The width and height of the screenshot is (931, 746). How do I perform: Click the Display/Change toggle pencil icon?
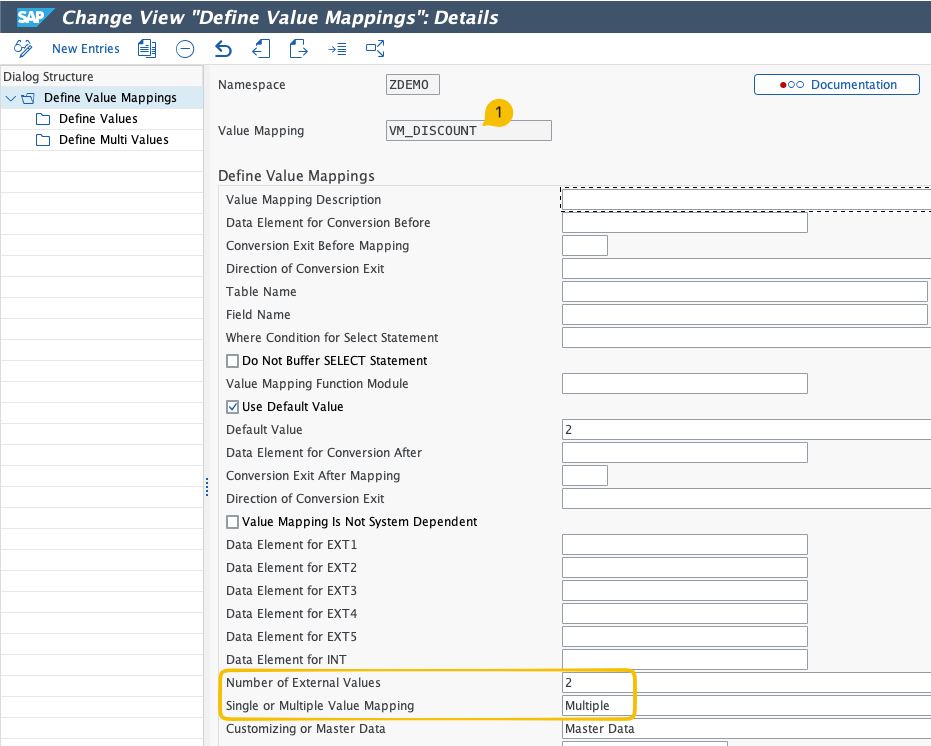click(x=23, y=49)
